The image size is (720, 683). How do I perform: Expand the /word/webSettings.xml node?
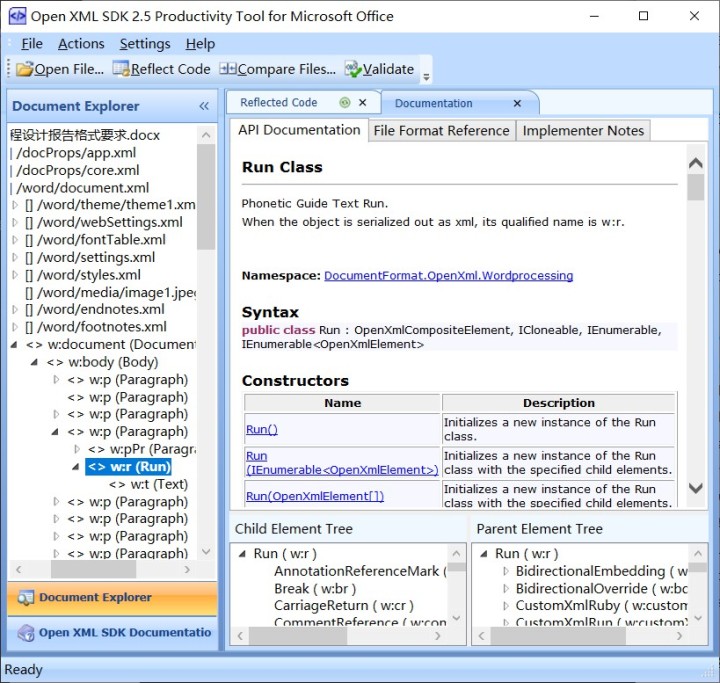(15, 222)
